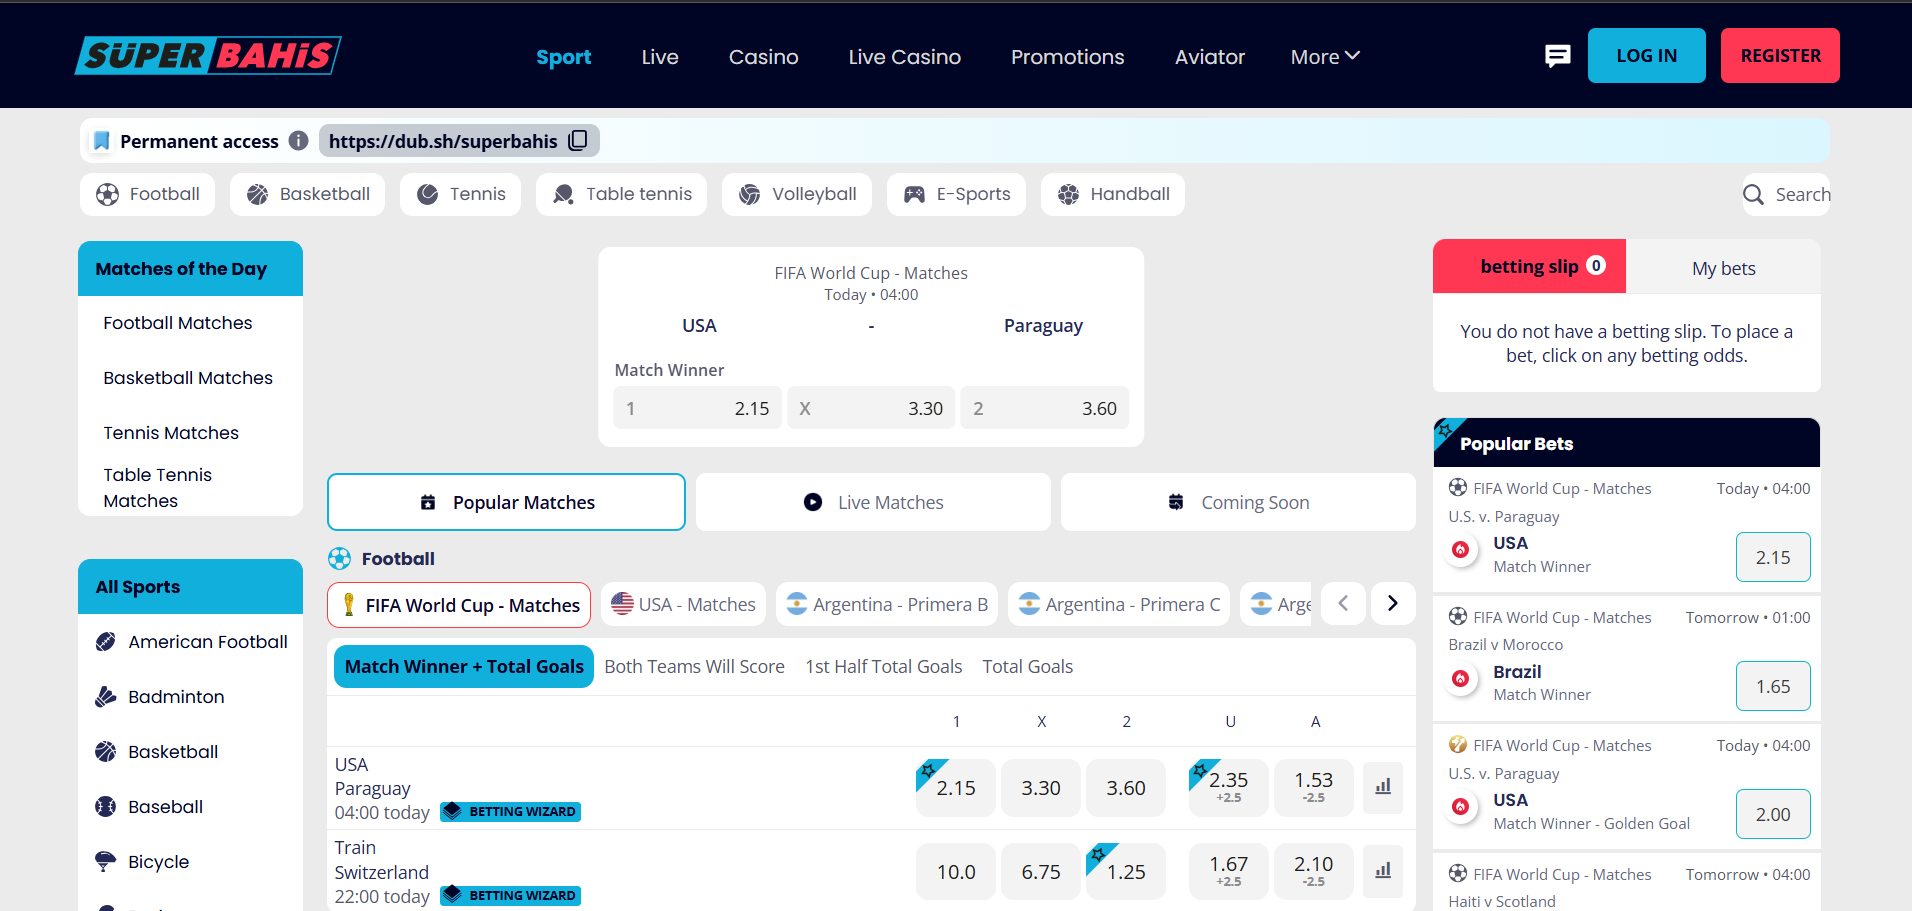Screen dimensions: 1912x911
Task: Filter by Volleyball chip
Action: (796, 194)
